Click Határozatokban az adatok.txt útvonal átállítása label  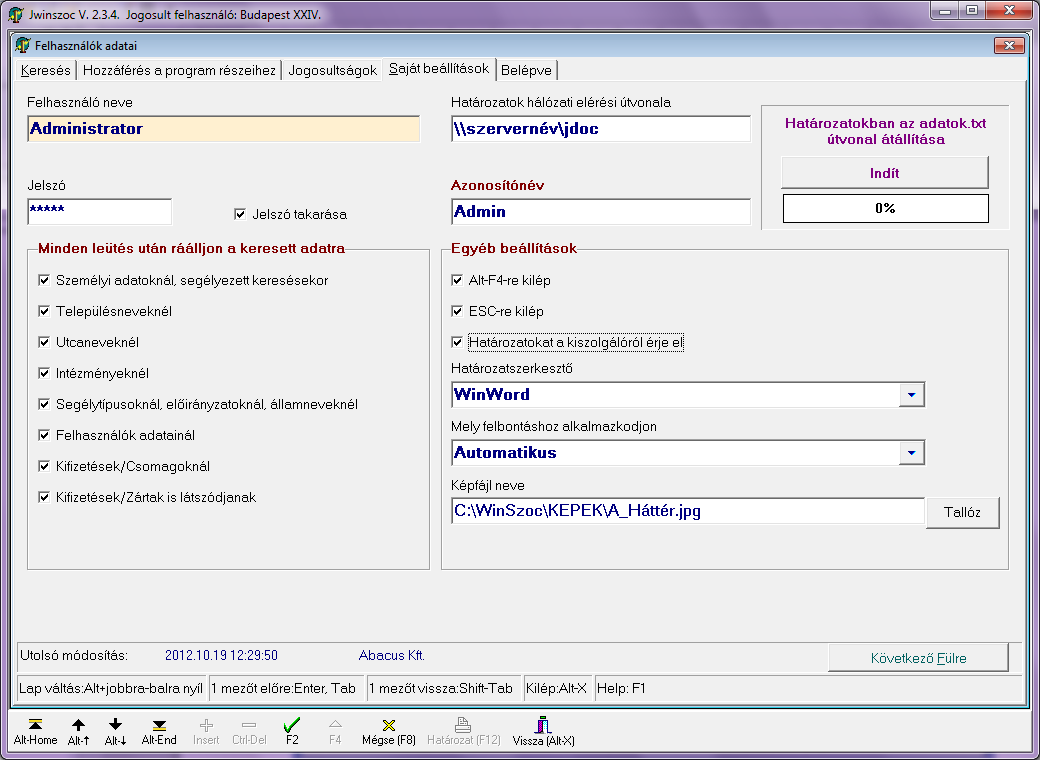(x=885, y=131)
